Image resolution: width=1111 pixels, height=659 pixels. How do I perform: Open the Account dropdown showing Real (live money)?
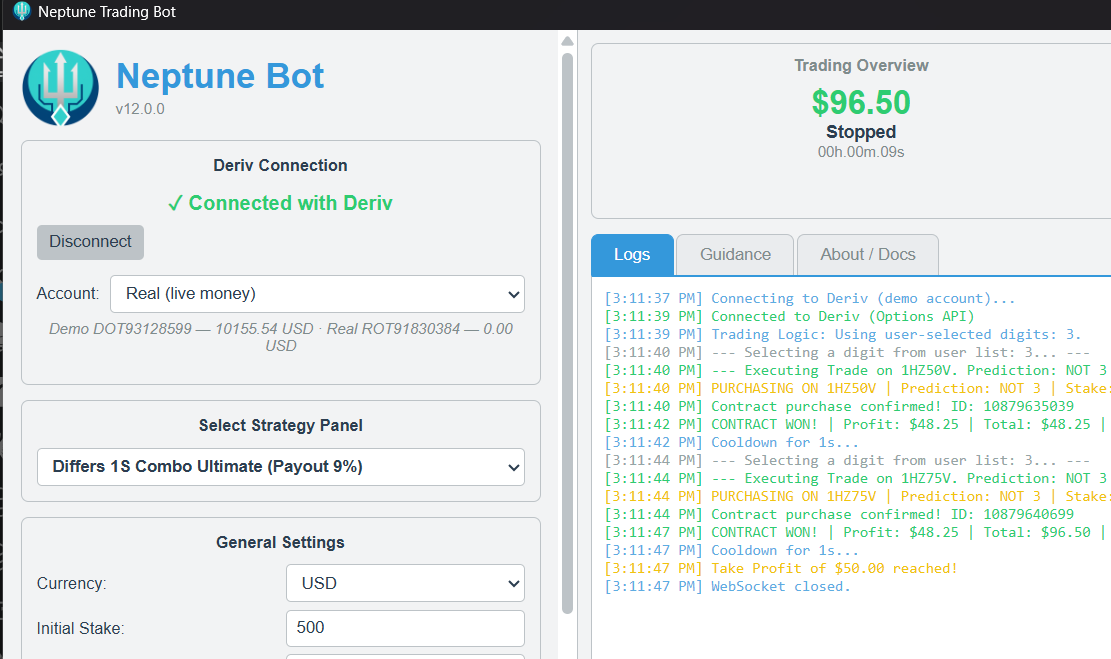coord(317,294)
